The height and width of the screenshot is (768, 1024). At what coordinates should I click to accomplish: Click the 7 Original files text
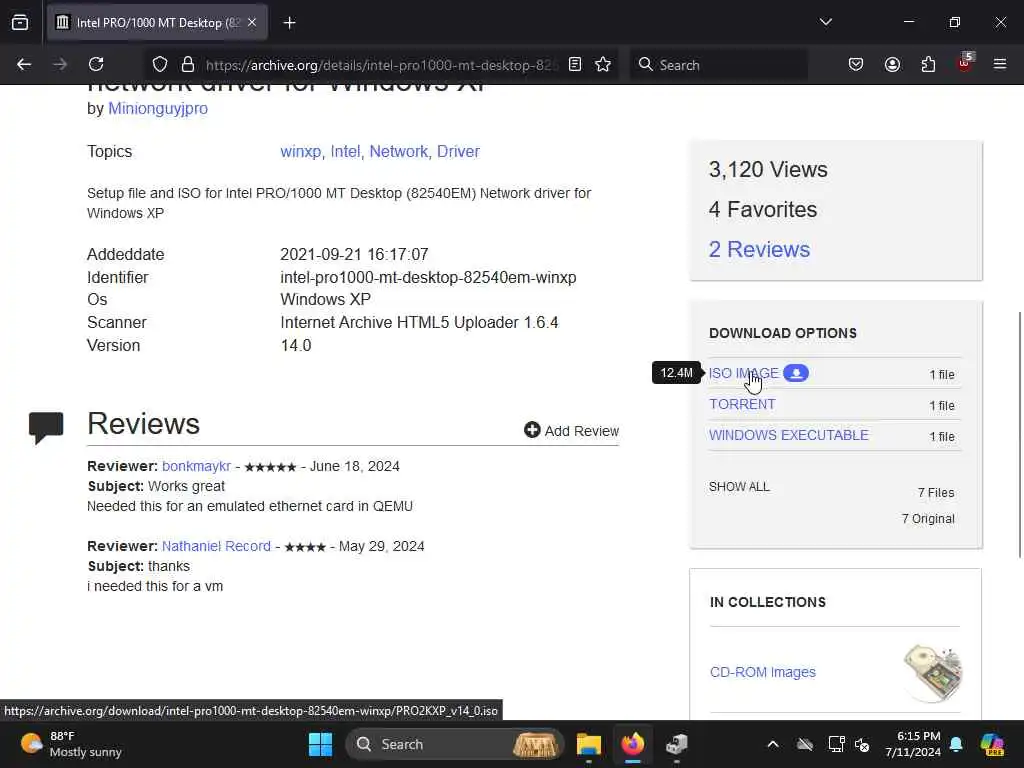928,519
